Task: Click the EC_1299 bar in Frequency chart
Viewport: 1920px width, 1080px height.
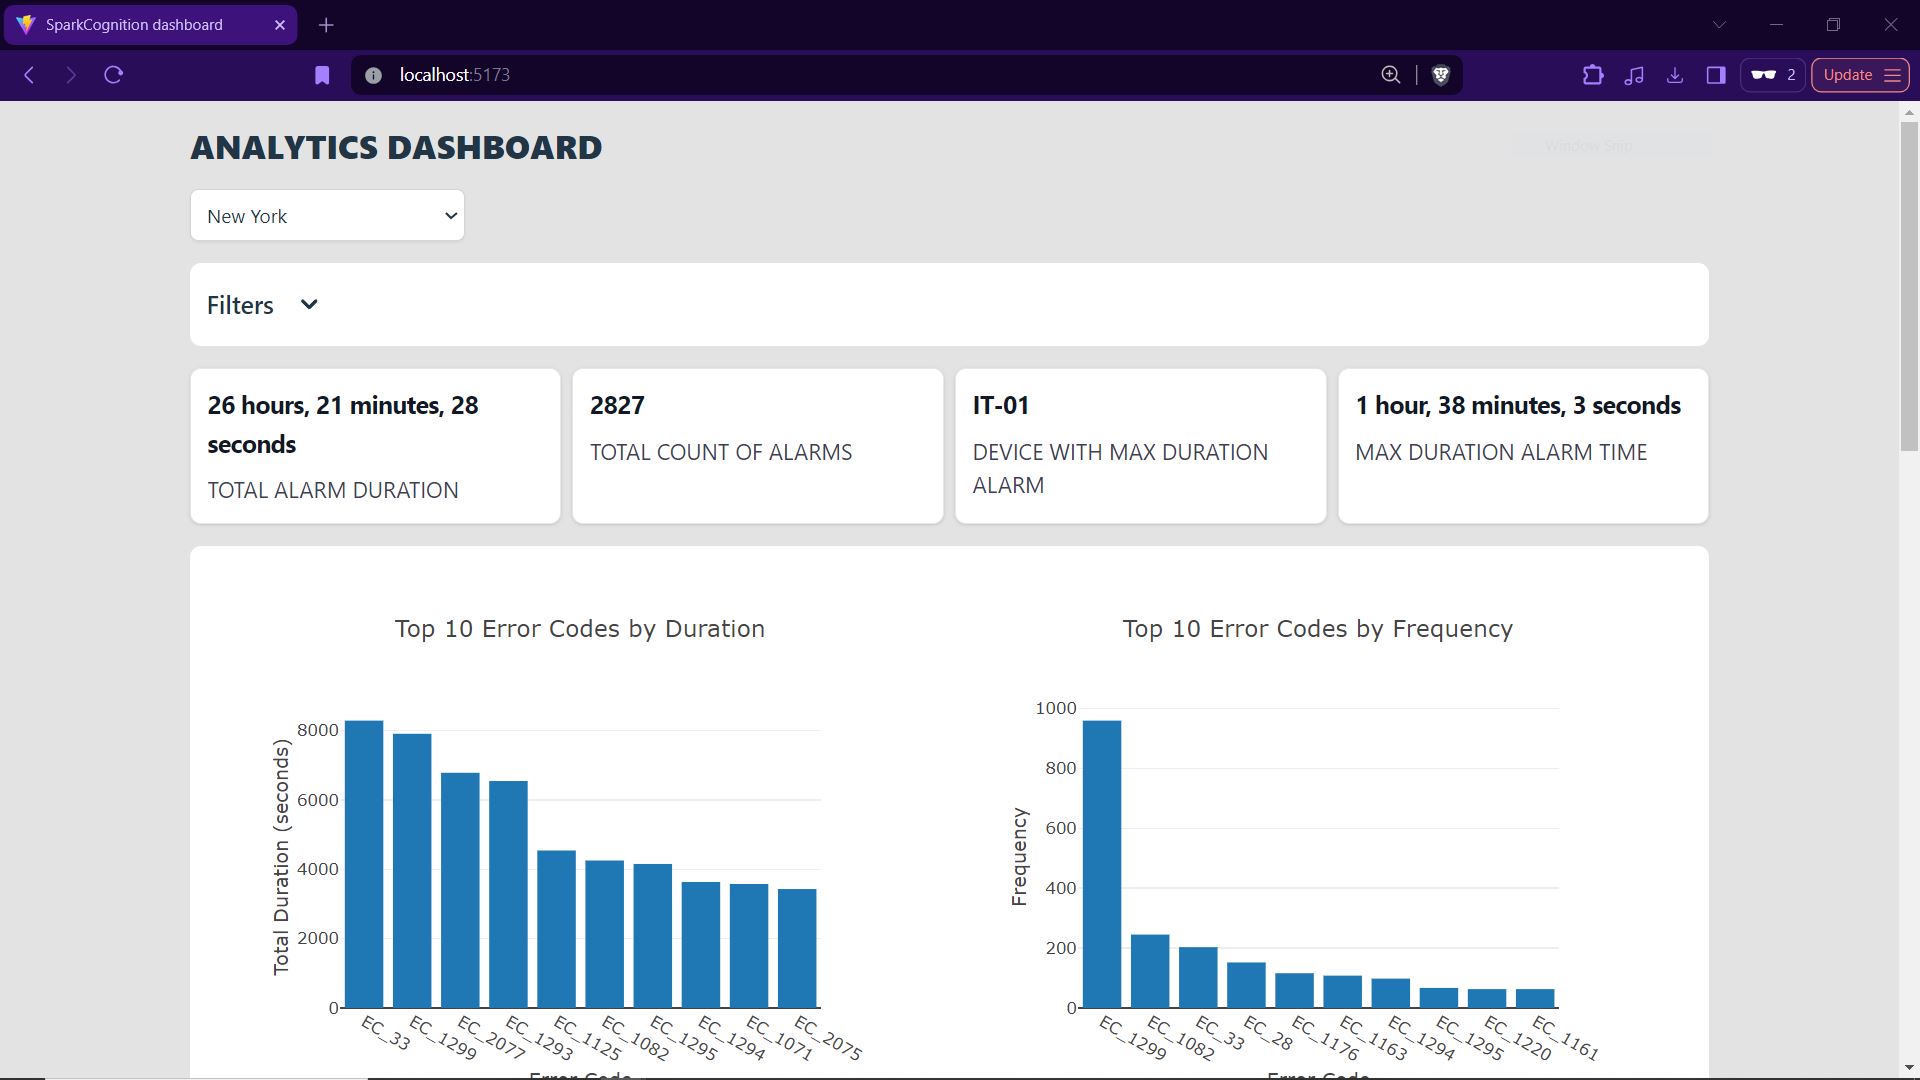Action: [x=1101, y=864]
